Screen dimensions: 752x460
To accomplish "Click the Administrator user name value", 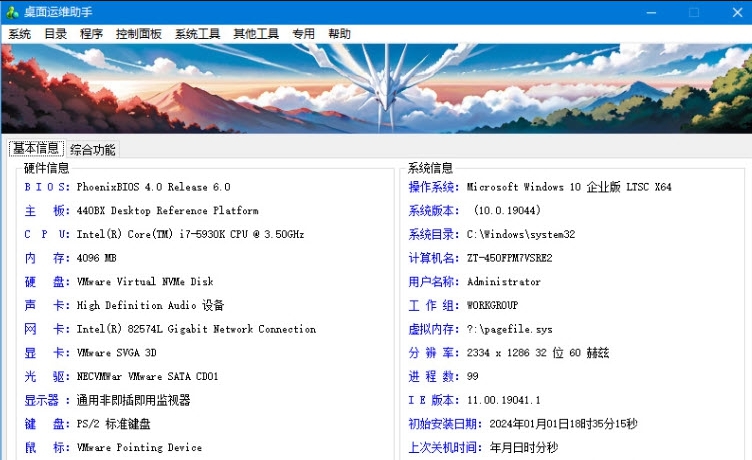I will (504, 282).
